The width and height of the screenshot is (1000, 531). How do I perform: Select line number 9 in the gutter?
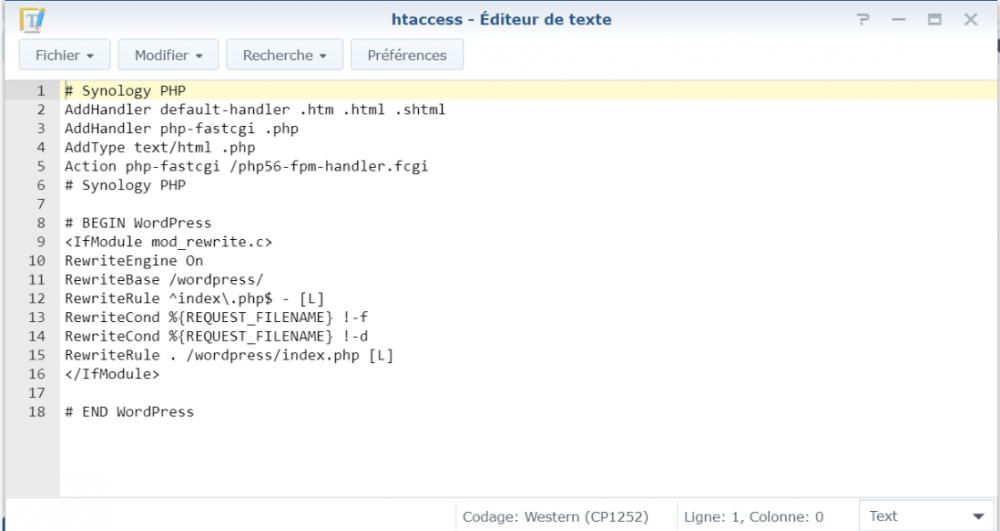(41, 241)
